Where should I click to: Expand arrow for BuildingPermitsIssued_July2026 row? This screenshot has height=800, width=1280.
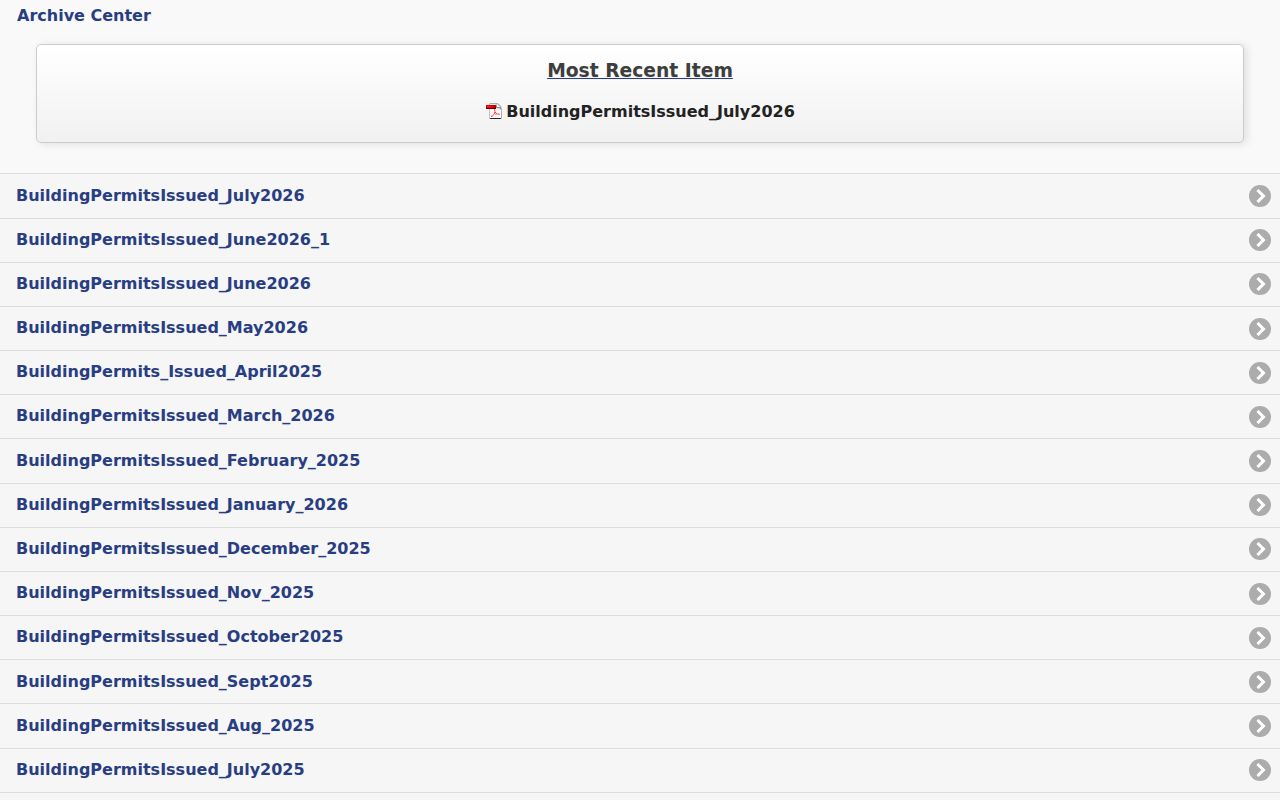(x=1260, y=196)
